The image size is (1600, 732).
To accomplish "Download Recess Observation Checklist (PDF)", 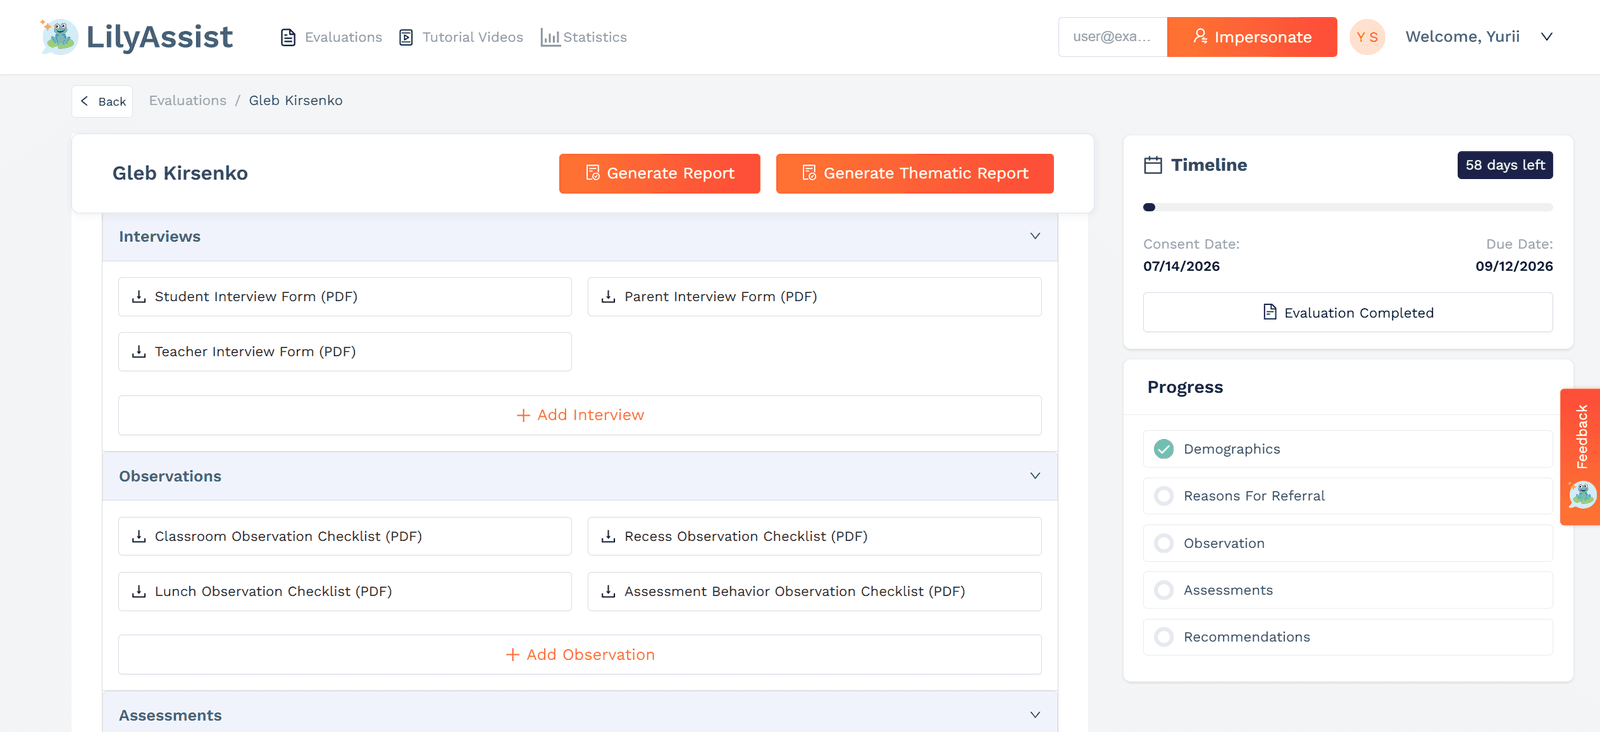I will click(814, 537).
